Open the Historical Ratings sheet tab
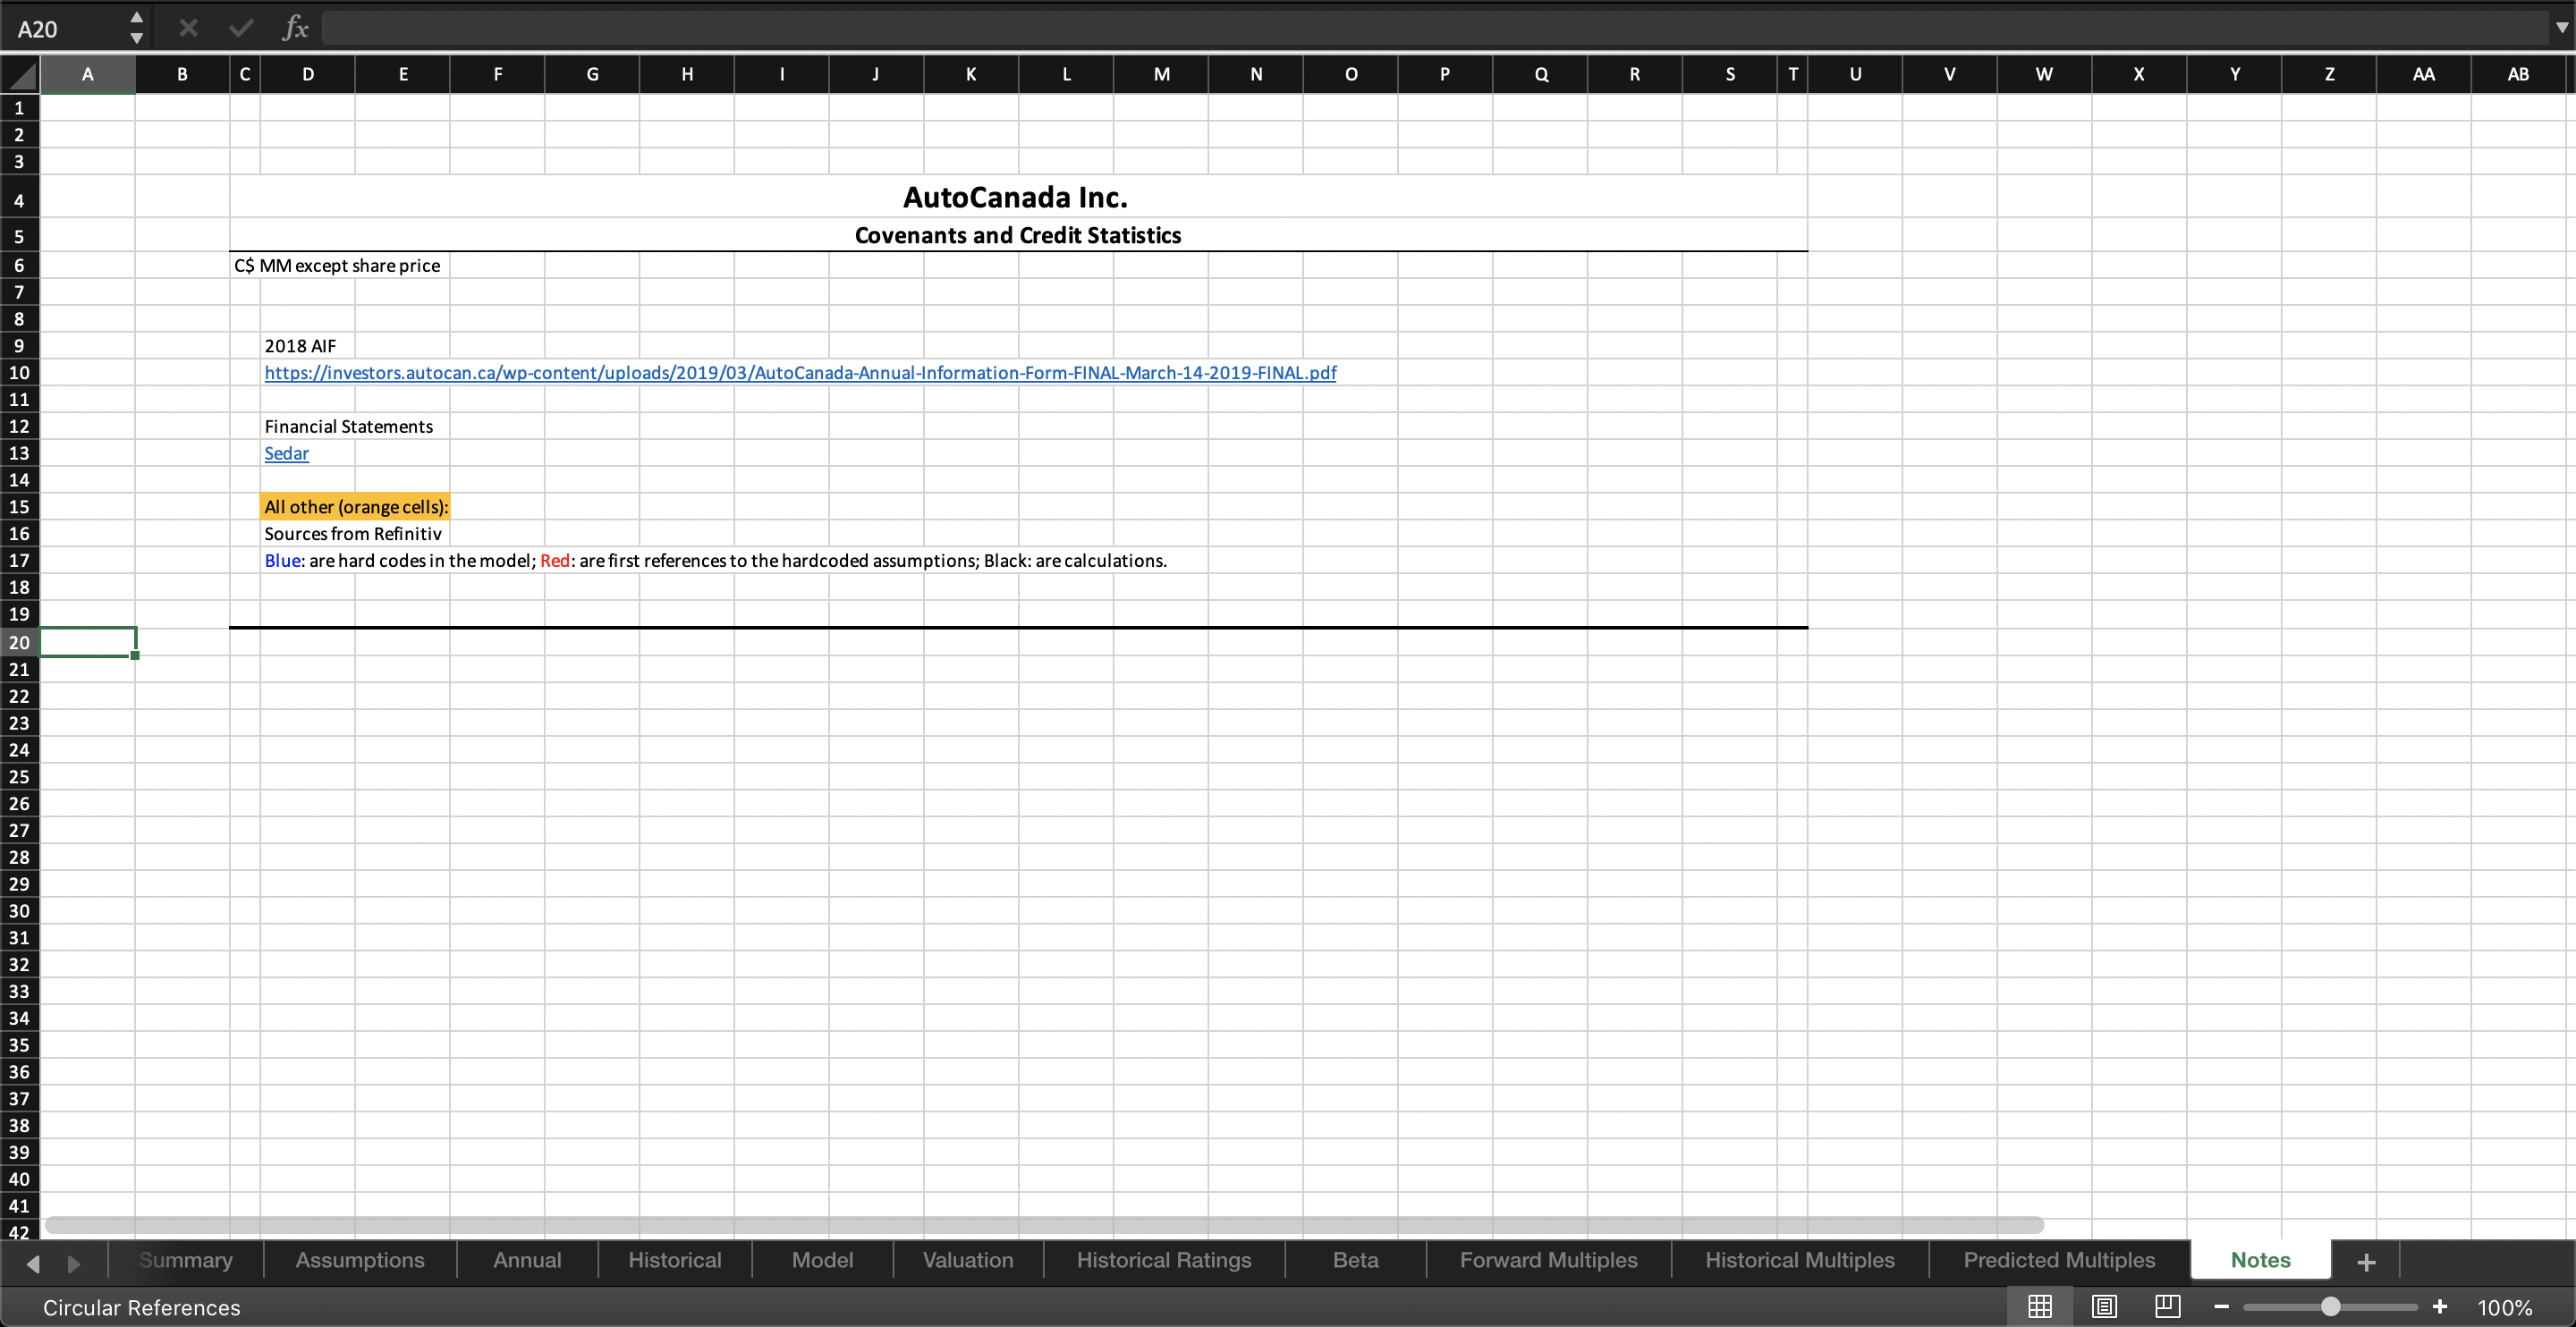 tap(1164, 1260)
